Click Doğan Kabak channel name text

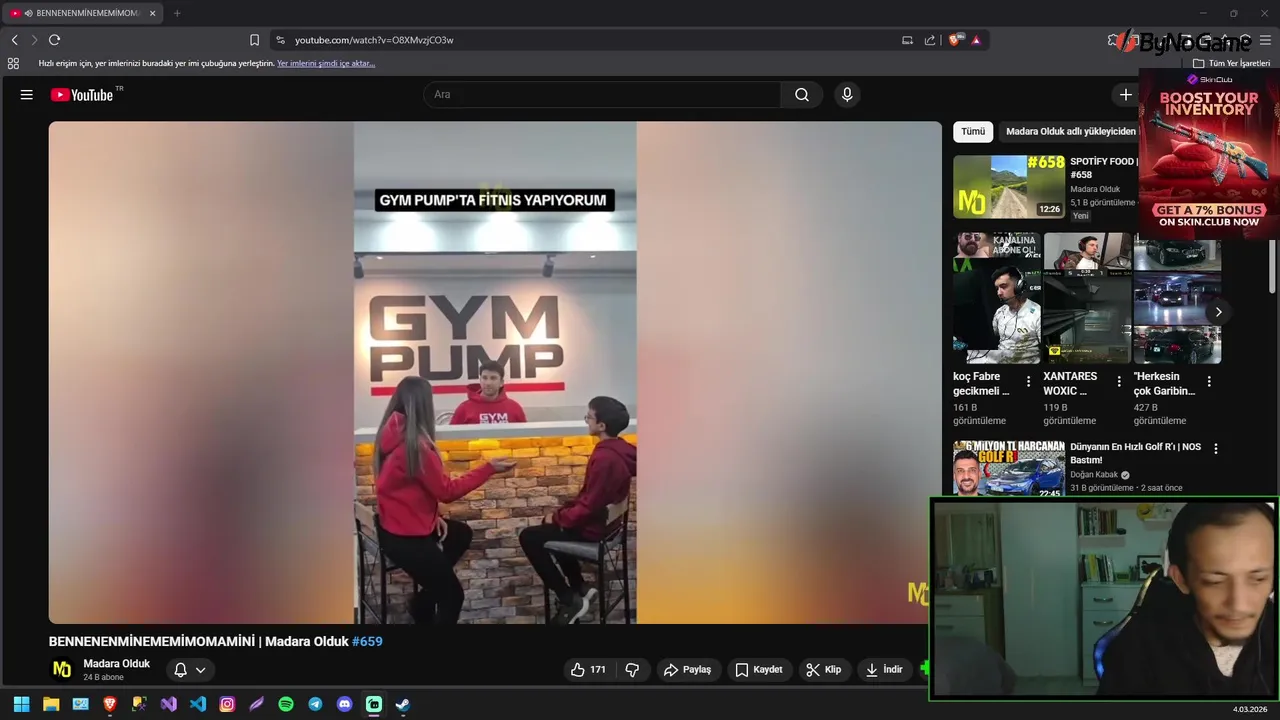click(1094, 475)
